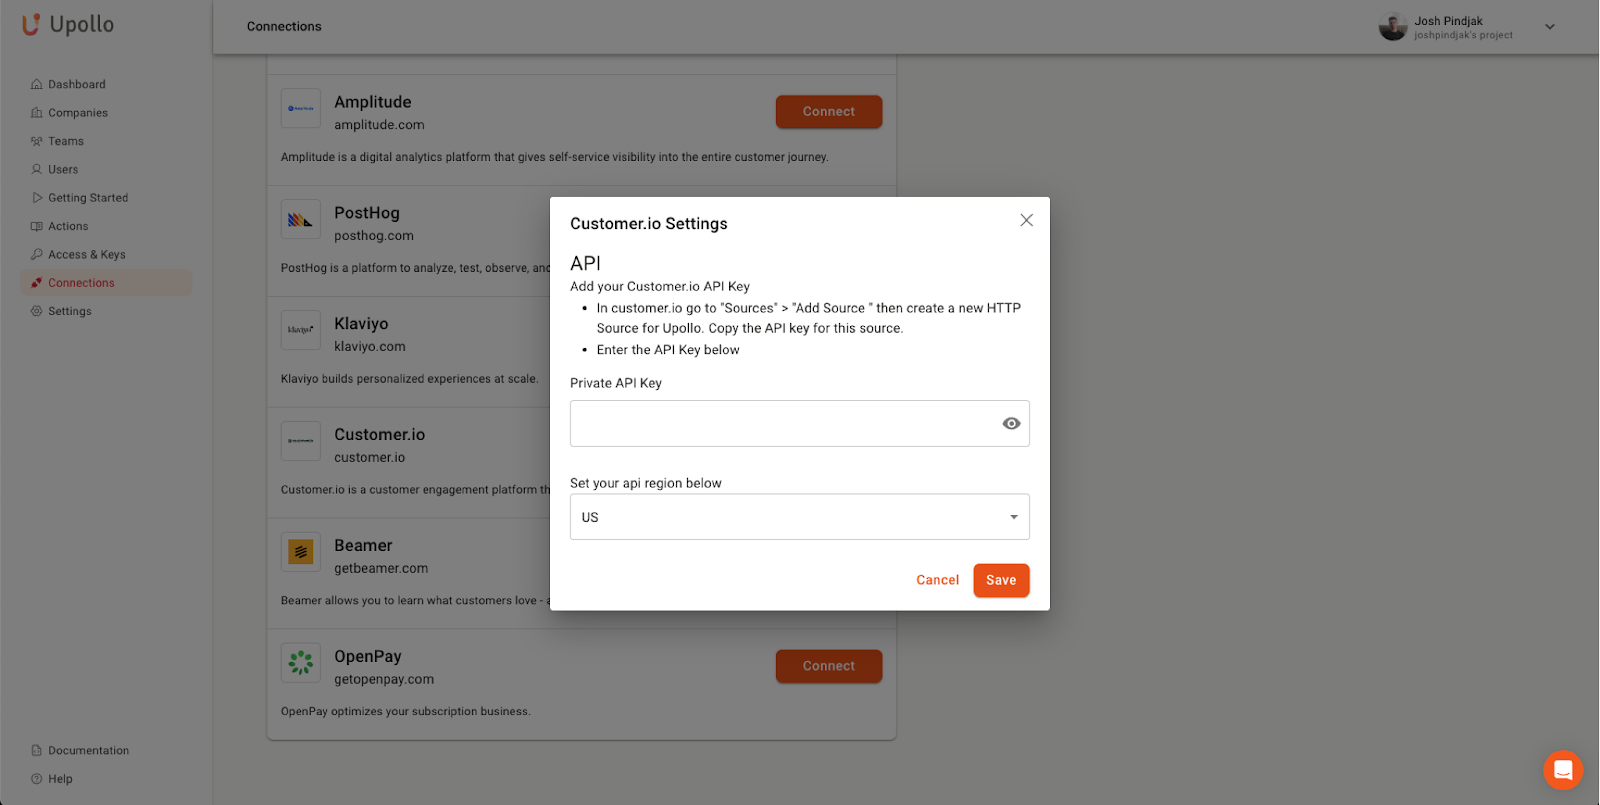Open Dashboard in the sidebar
The width and height of the screenshot is (1600, 805).
pyautogui.click(x=76, y=84)
